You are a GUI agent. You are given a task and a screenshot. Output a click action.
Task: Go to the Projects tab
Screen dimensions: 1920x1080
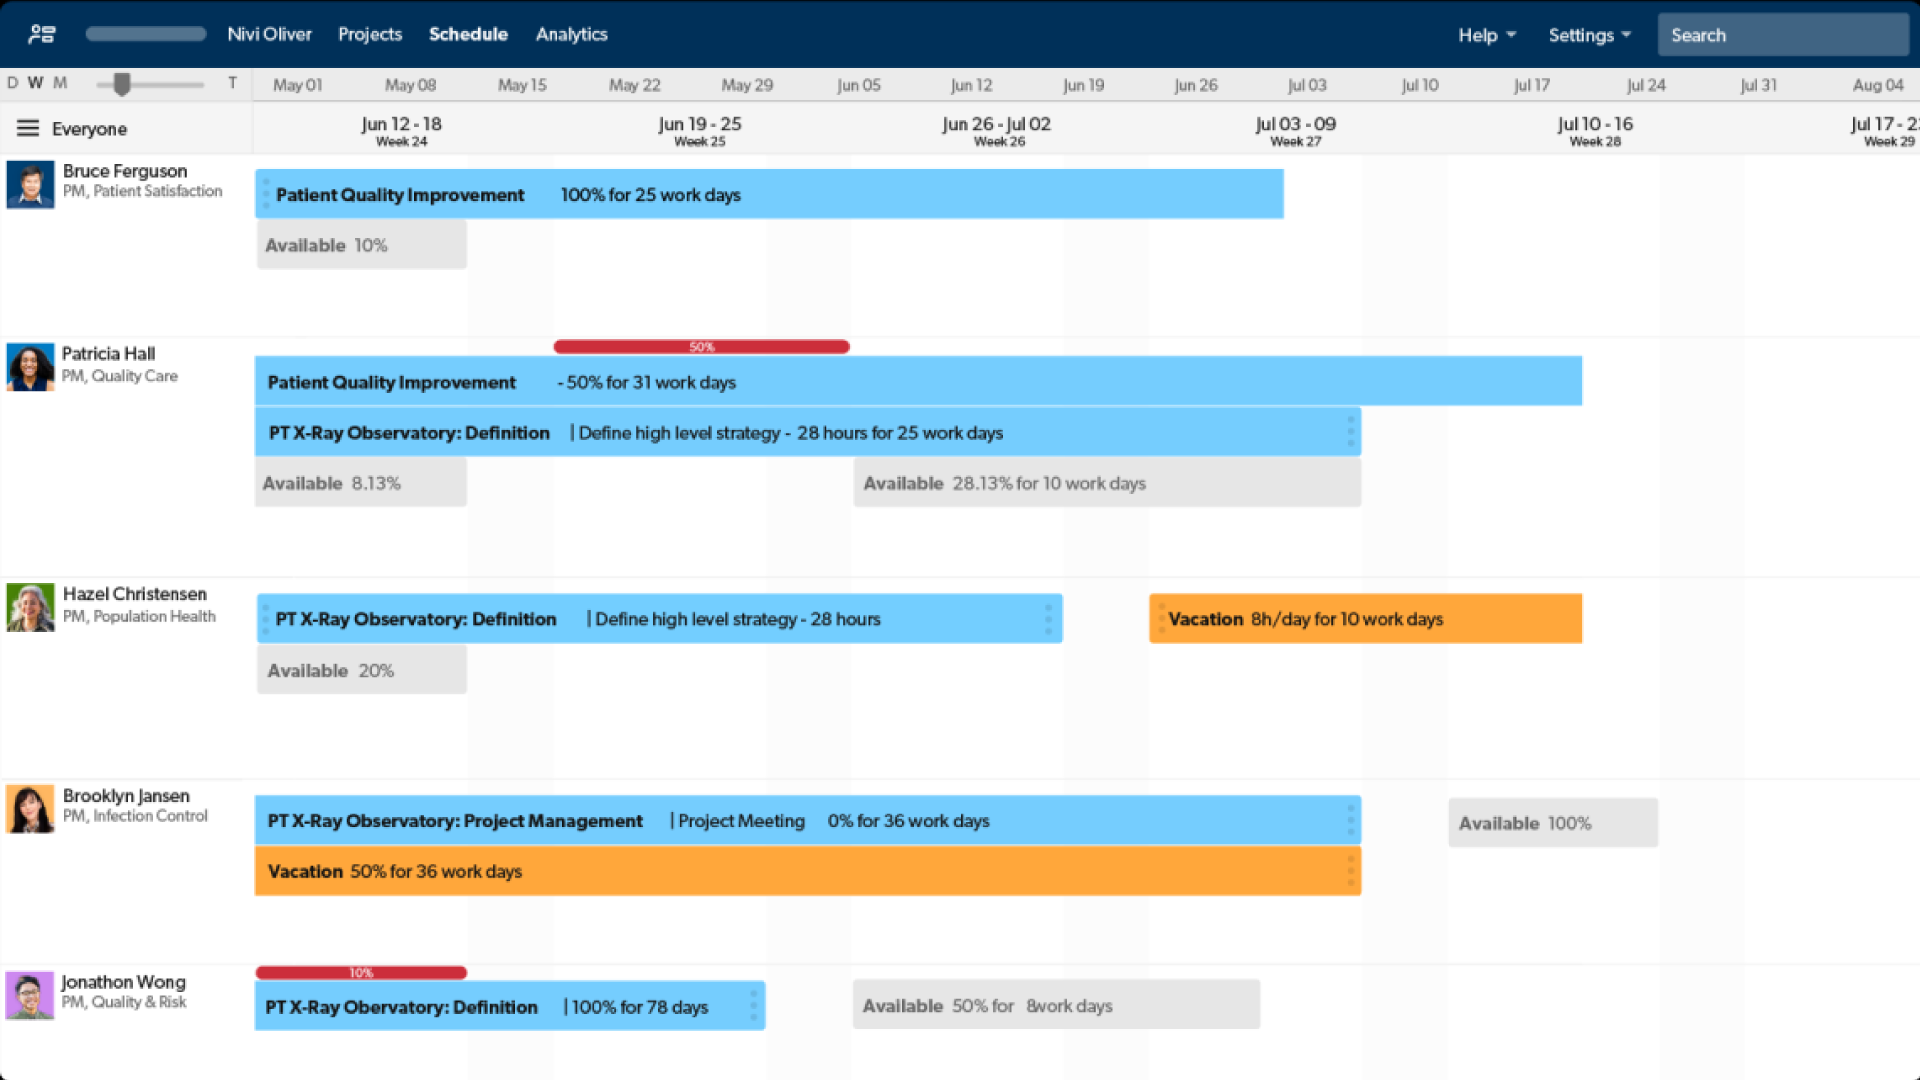pos(370,34)
